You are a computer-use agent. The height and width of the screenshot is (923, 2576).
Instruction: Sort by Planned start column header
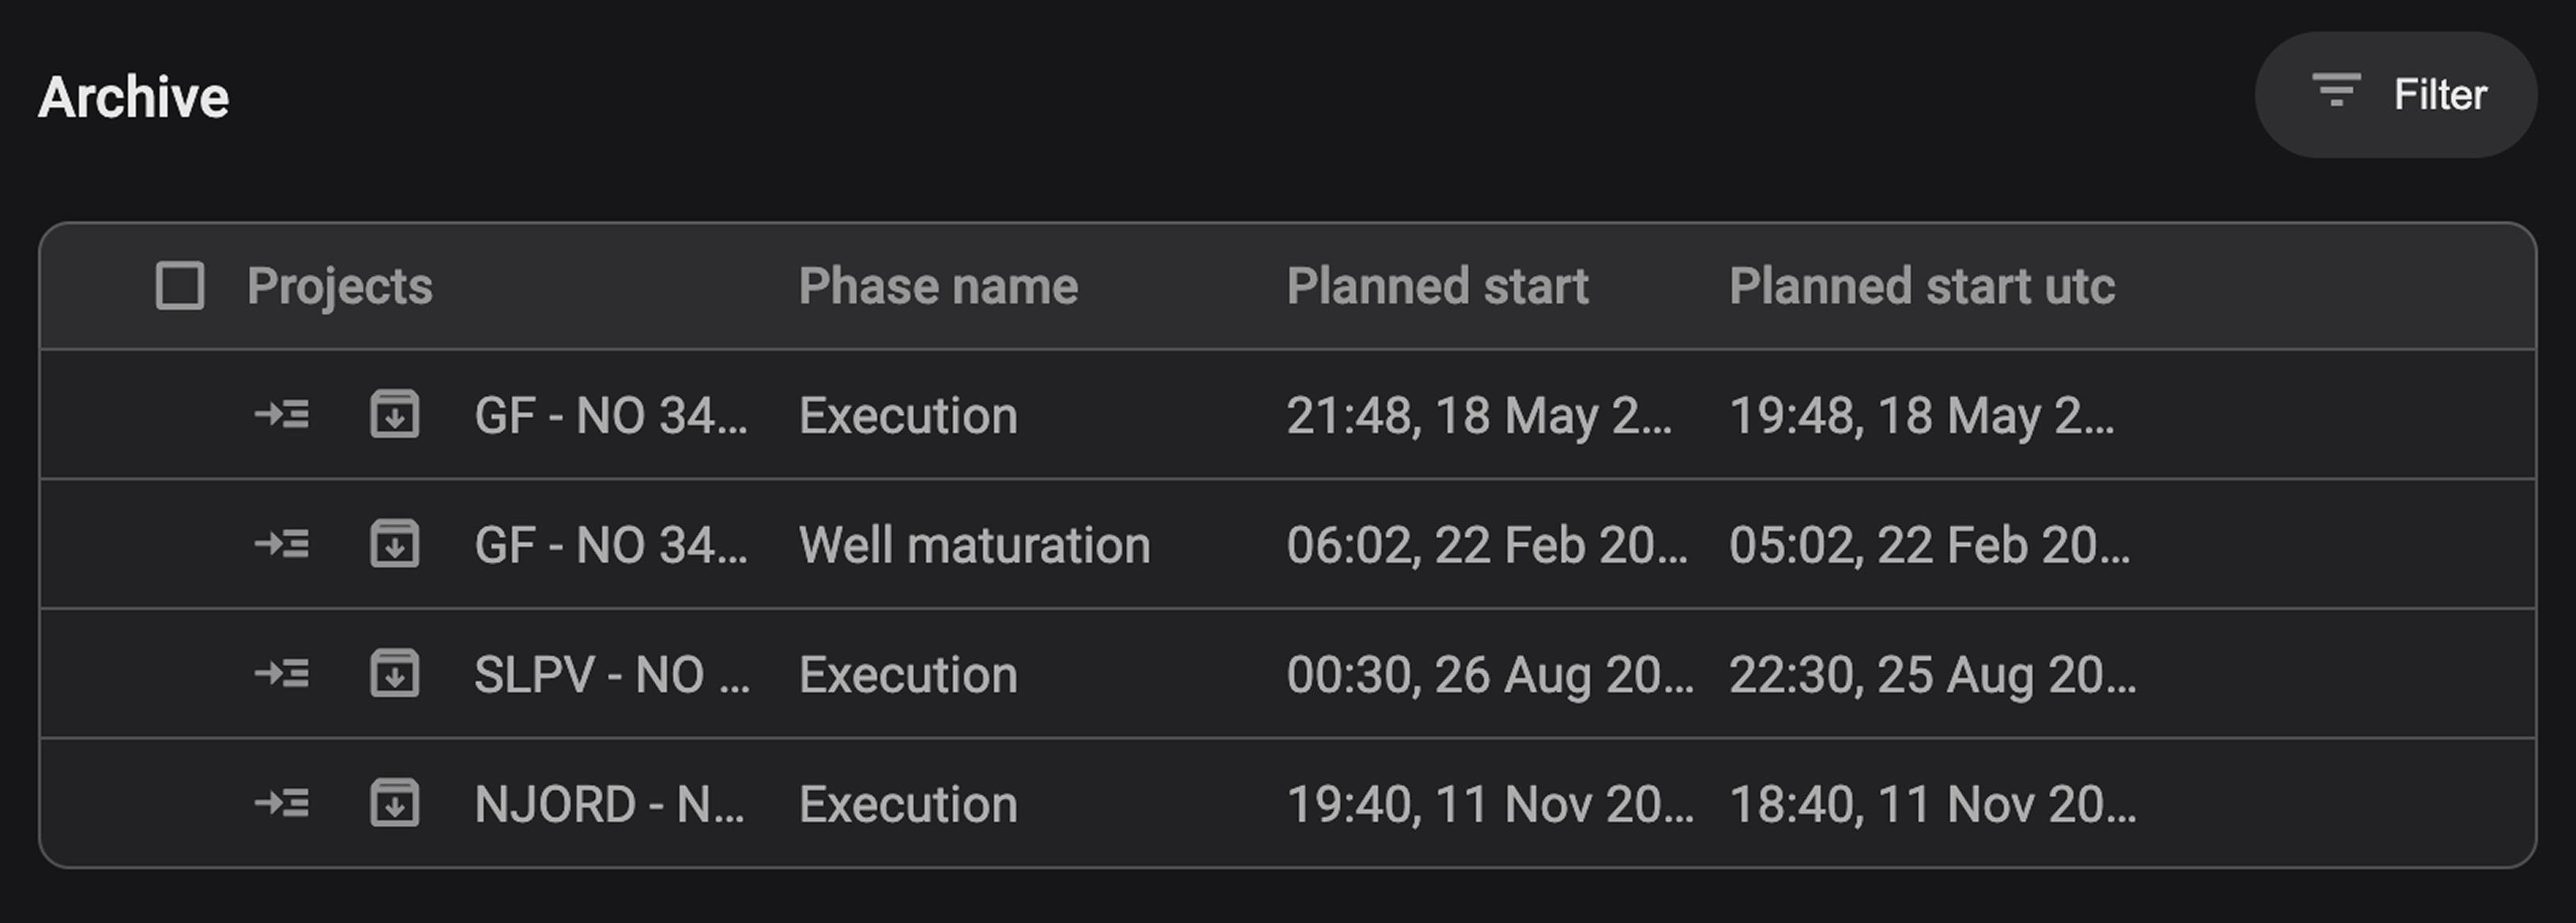1437,286
